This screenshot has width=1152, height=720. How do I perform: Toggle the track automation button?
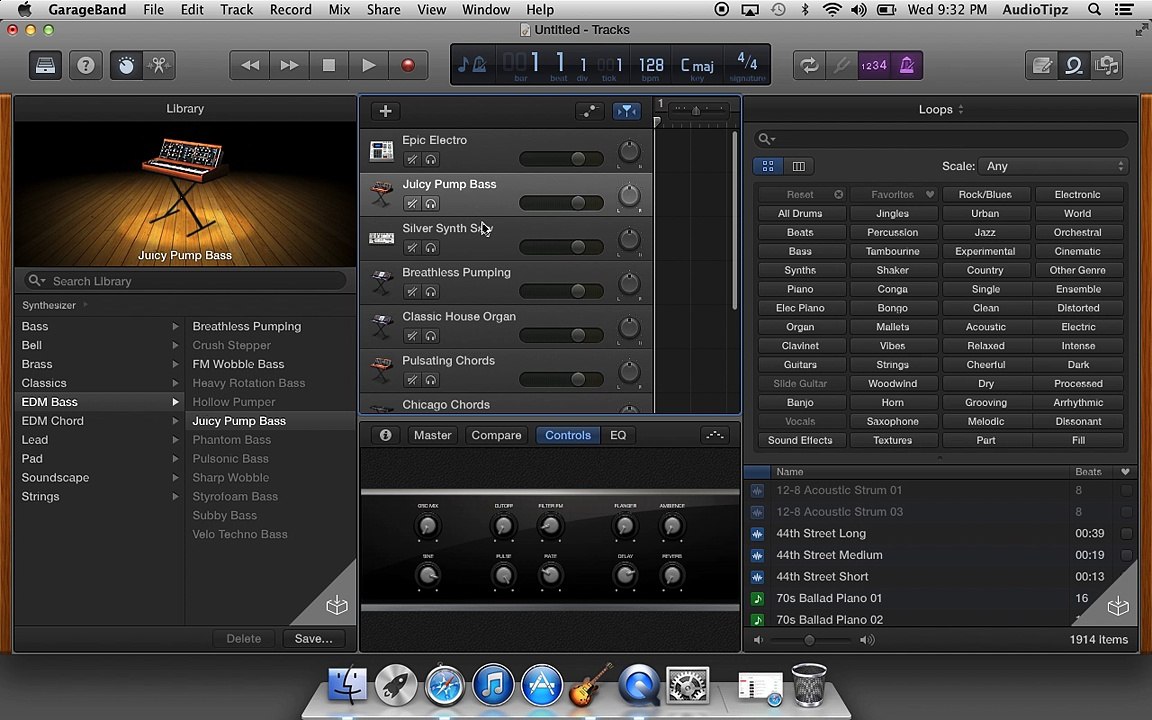pyautogui.click(x=589, y=111)
